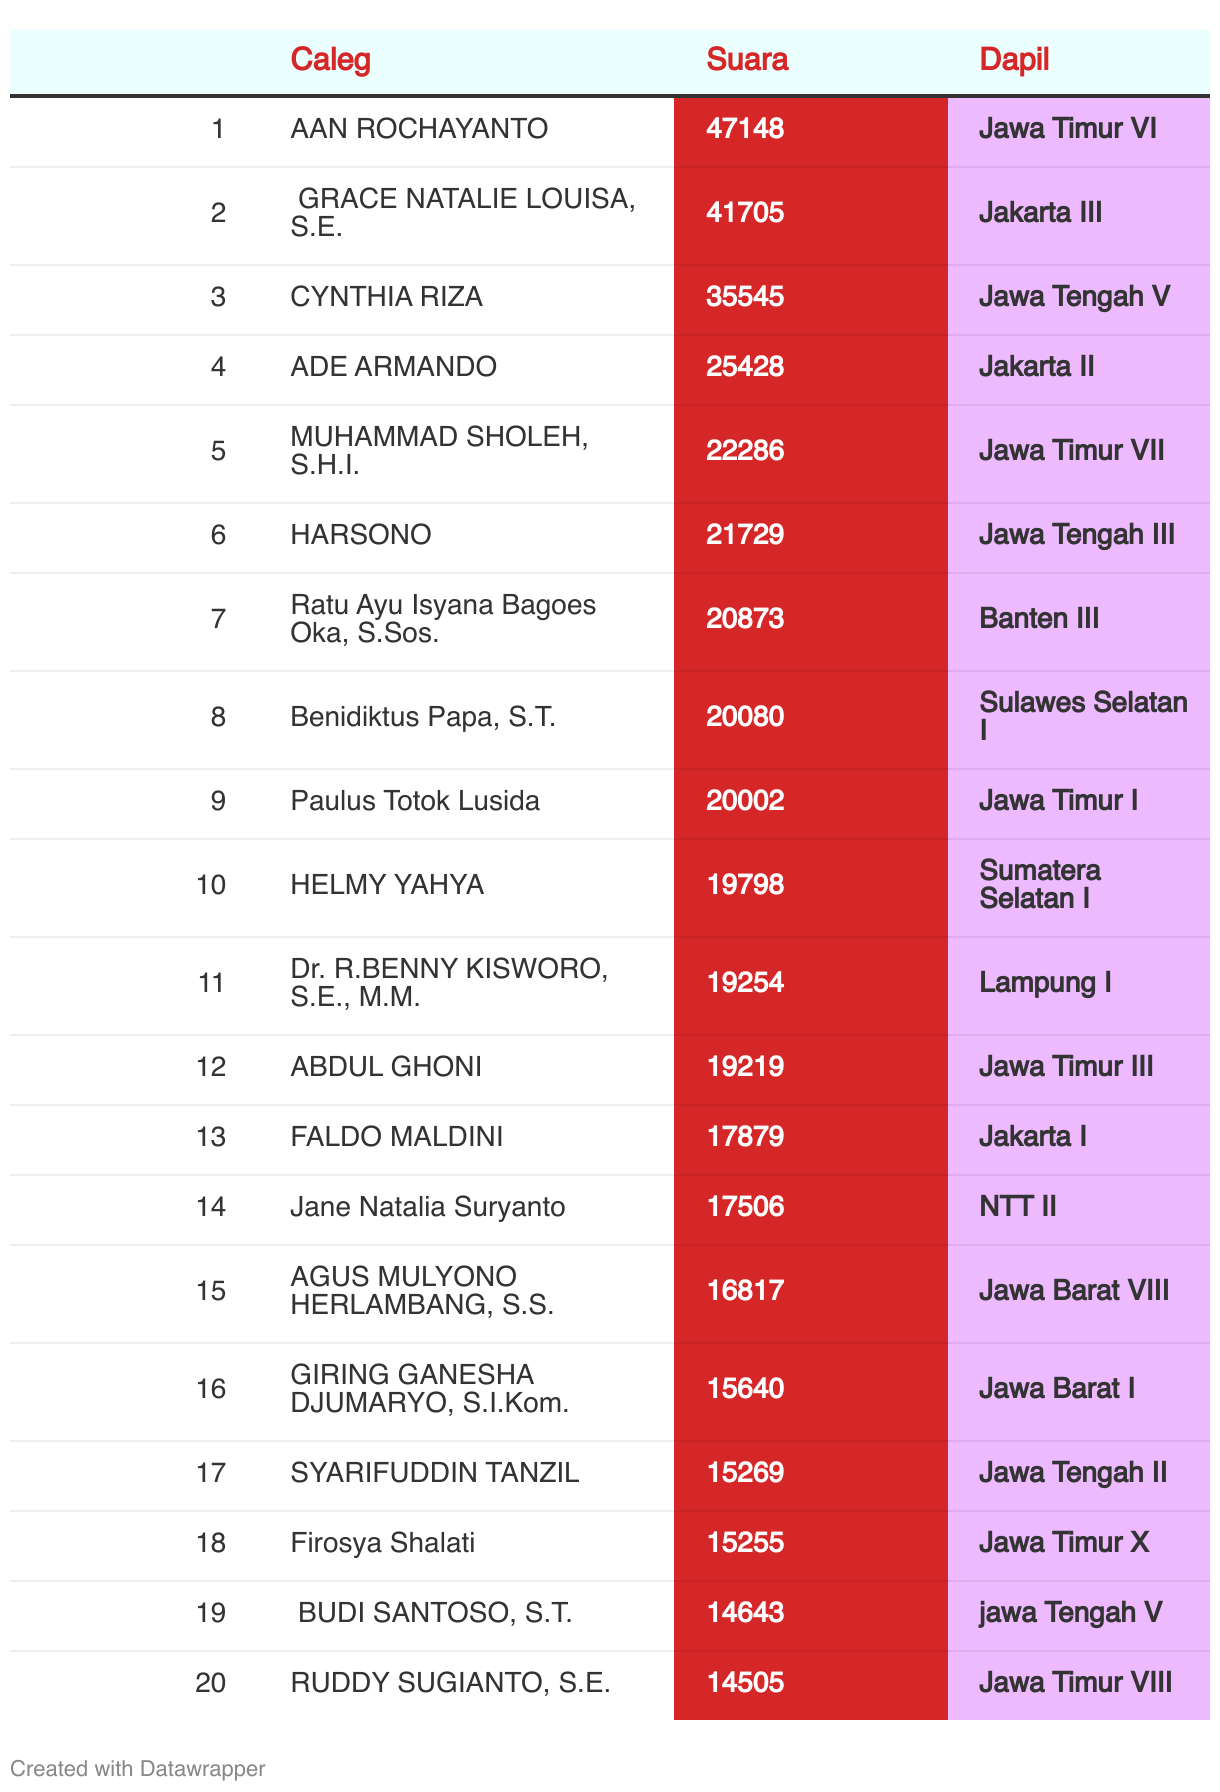
Task: Click the red 47148 votes cell
Action: click(746, 129)
